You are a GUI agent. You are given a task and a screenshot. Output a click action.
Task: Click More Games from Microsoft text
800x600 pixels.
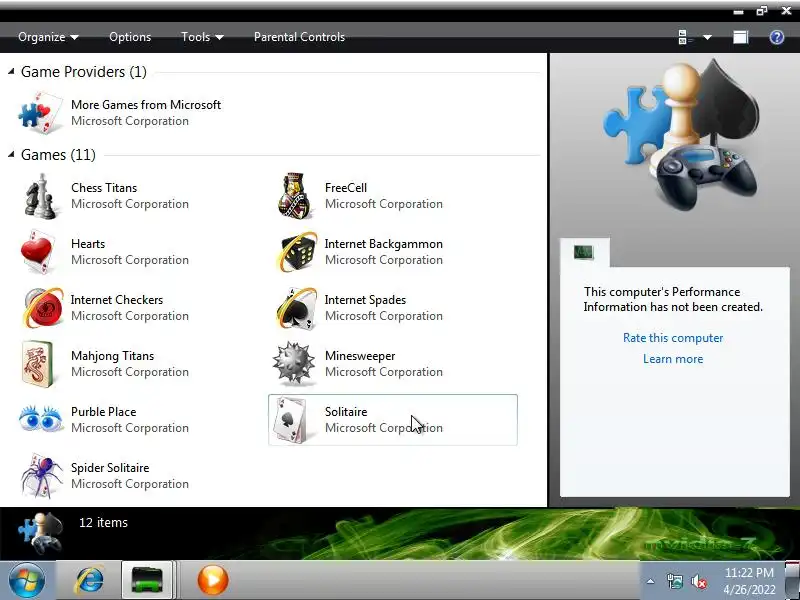[x=146, y=105]
